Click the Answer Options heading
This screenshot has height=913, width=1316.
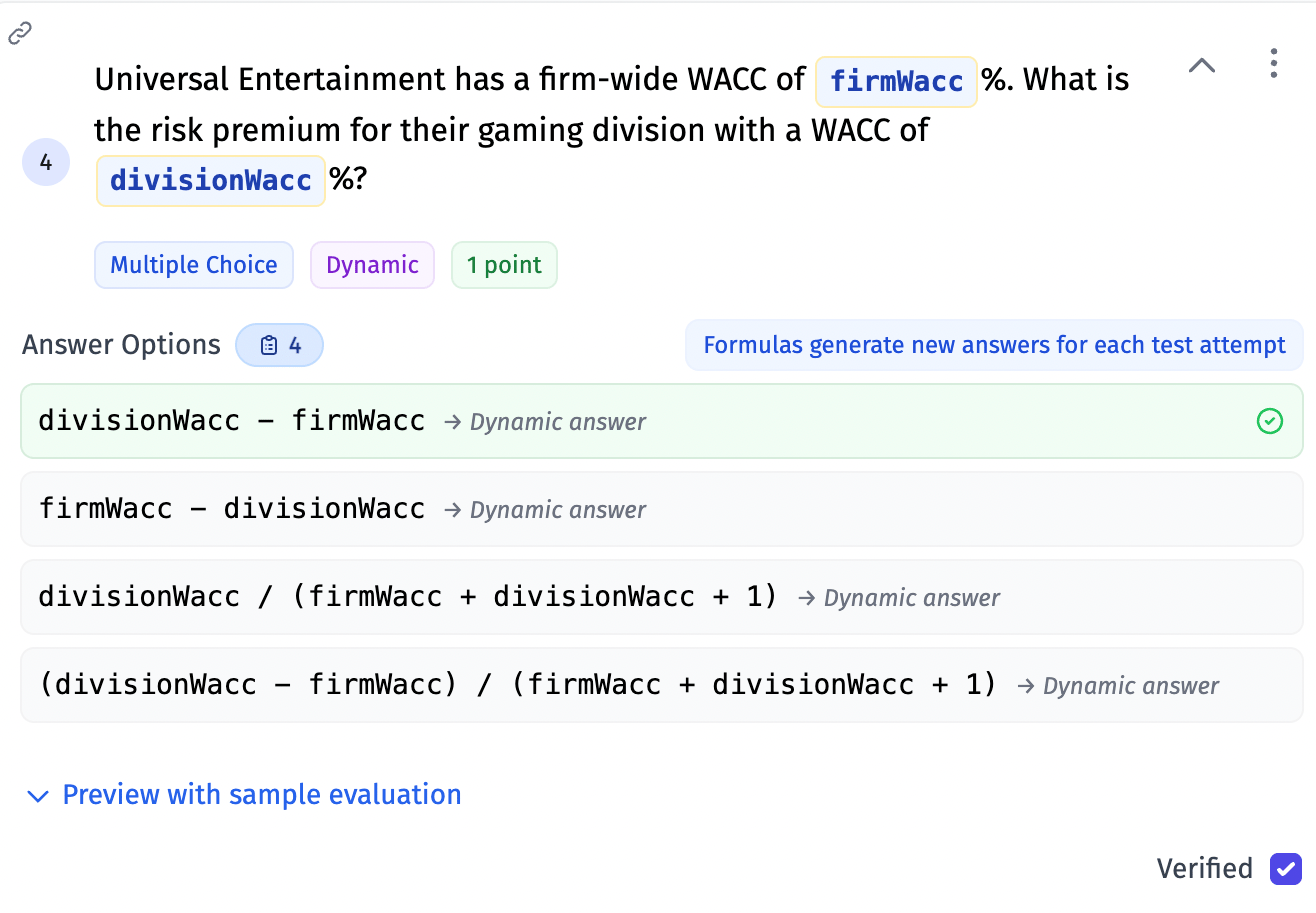pos(121,345)
